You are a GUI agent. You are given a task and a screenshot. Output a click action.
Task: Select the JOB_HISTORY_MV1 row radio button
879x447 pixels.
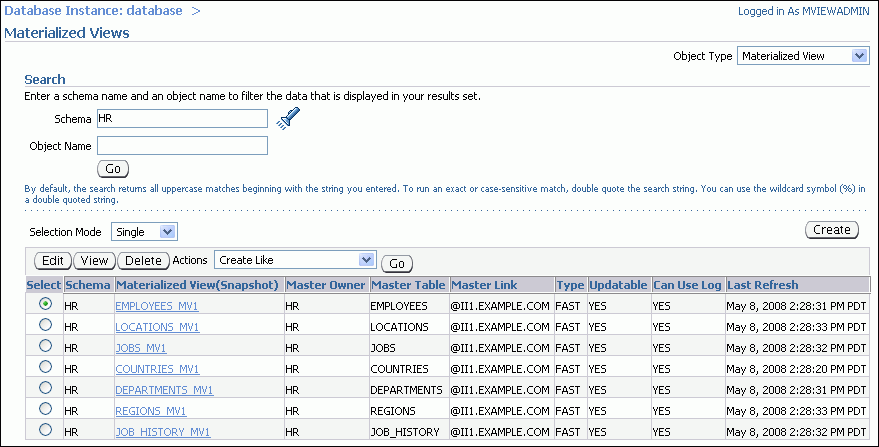(45, 430)
